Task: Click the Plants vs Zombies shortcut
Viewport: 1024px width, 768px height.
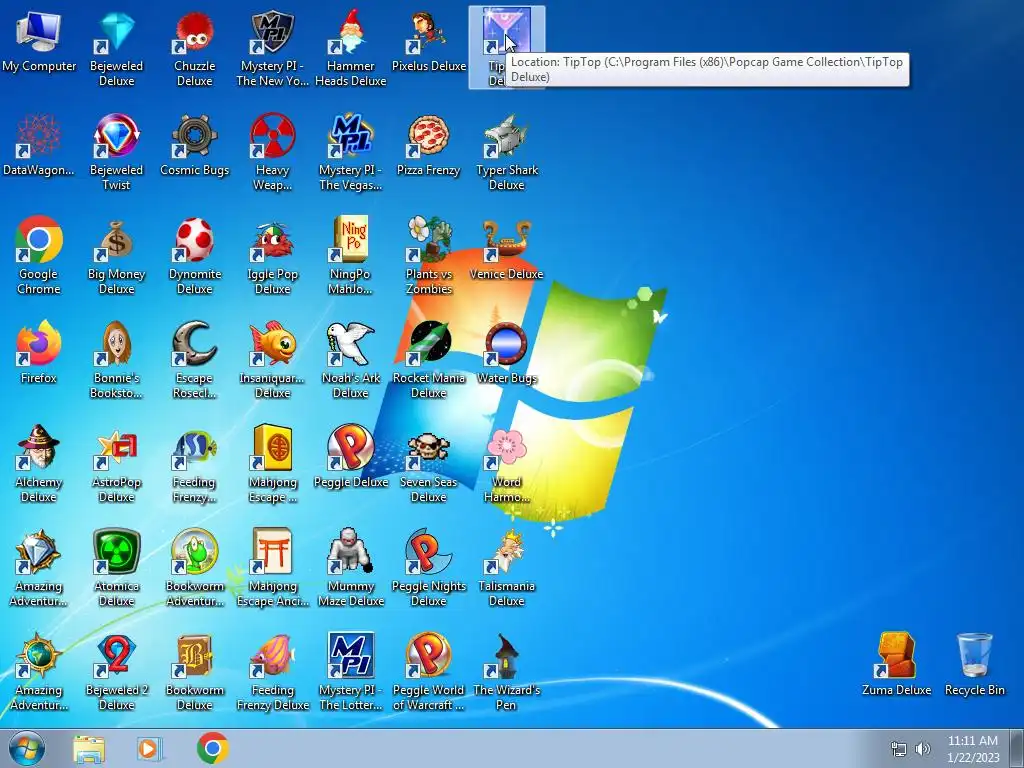Action: coord(428,257)
